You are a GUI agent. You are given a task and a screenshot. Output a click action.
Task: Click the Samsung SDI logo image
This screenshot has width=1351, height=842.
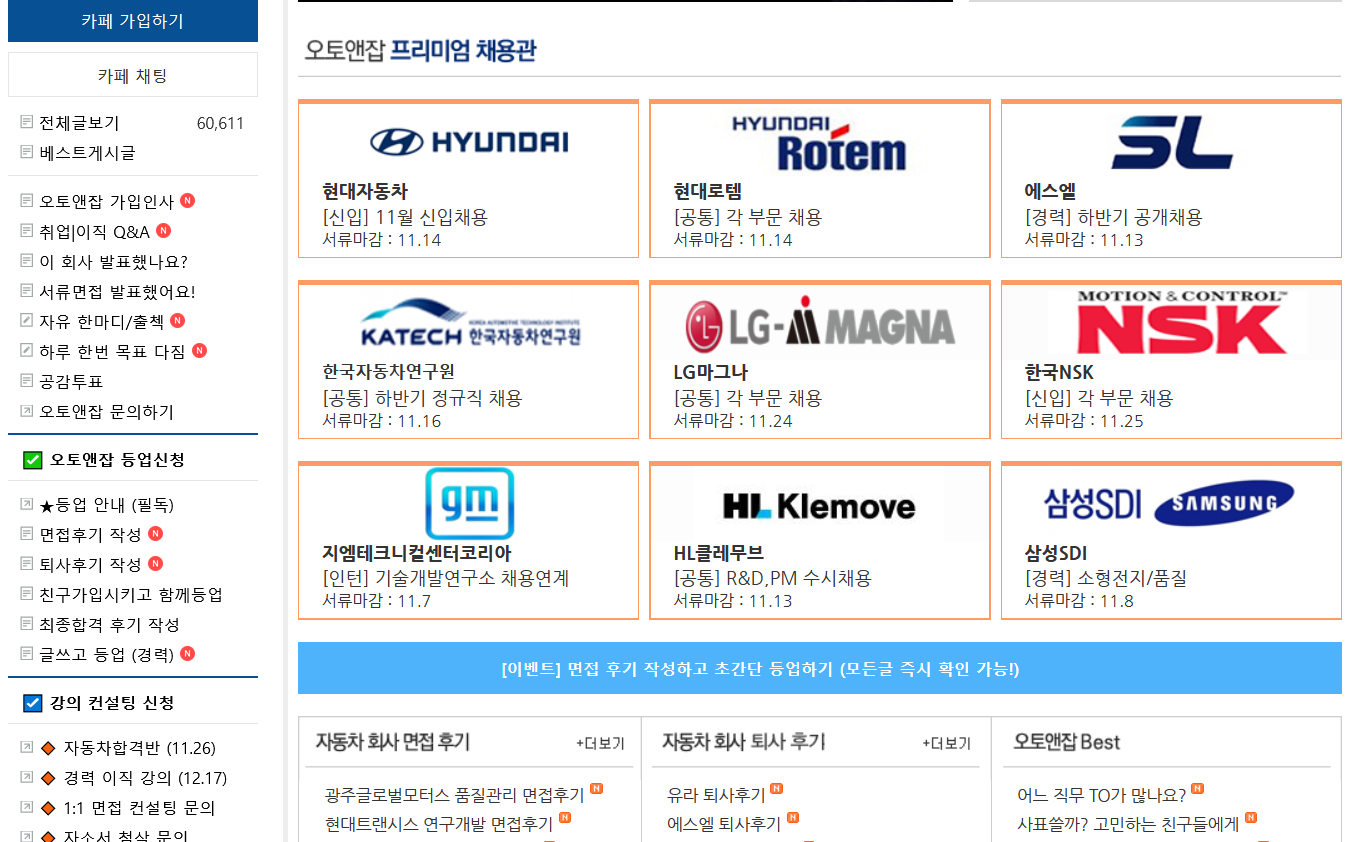pos(1169,503)
